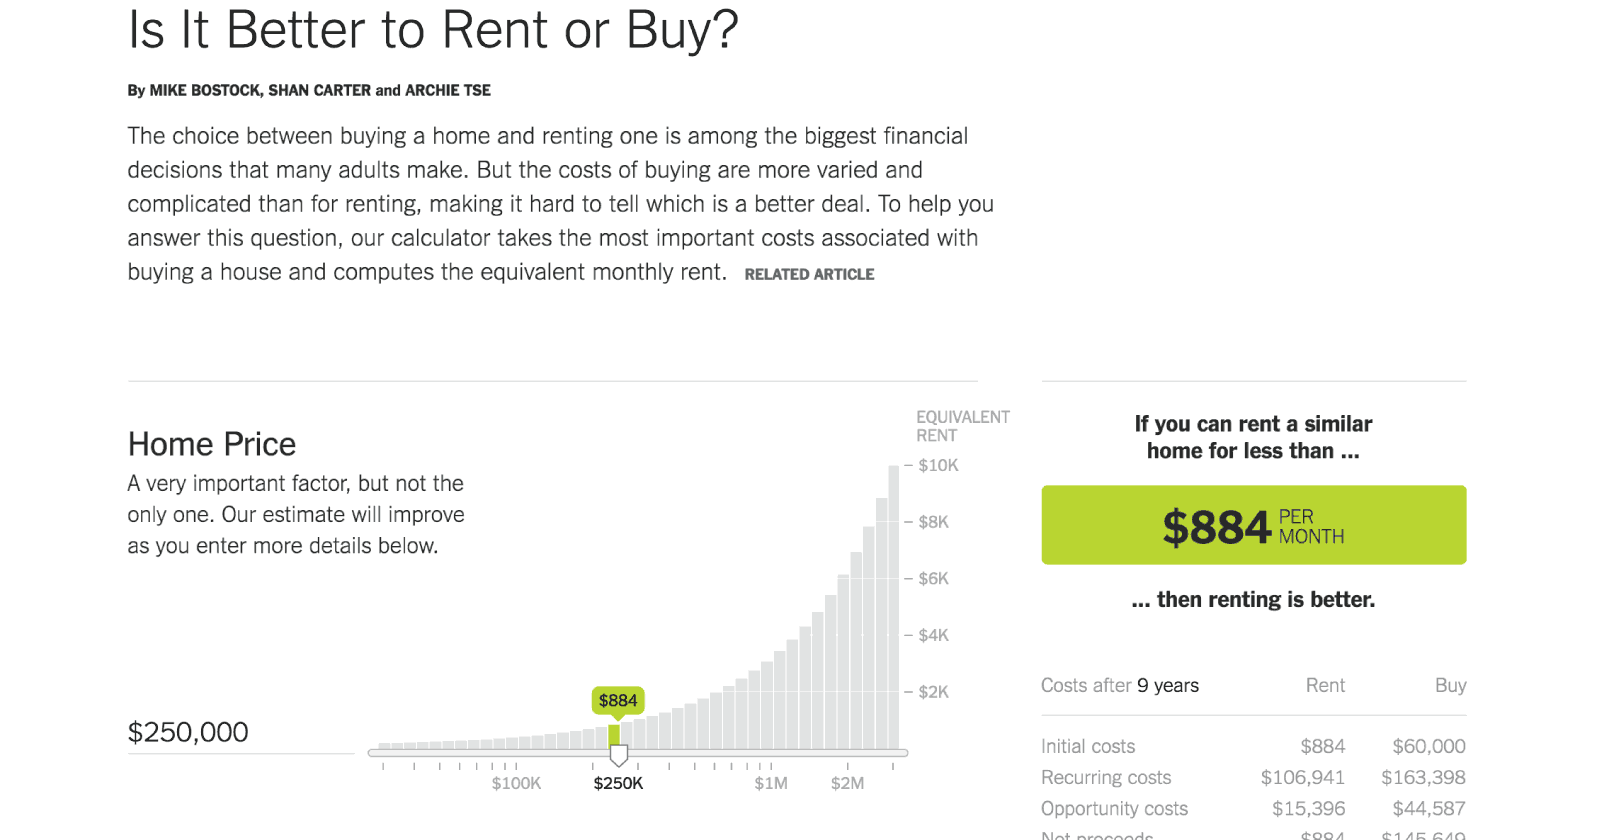
Task: Click the Rent column header
Action: tap(1325, 685)
